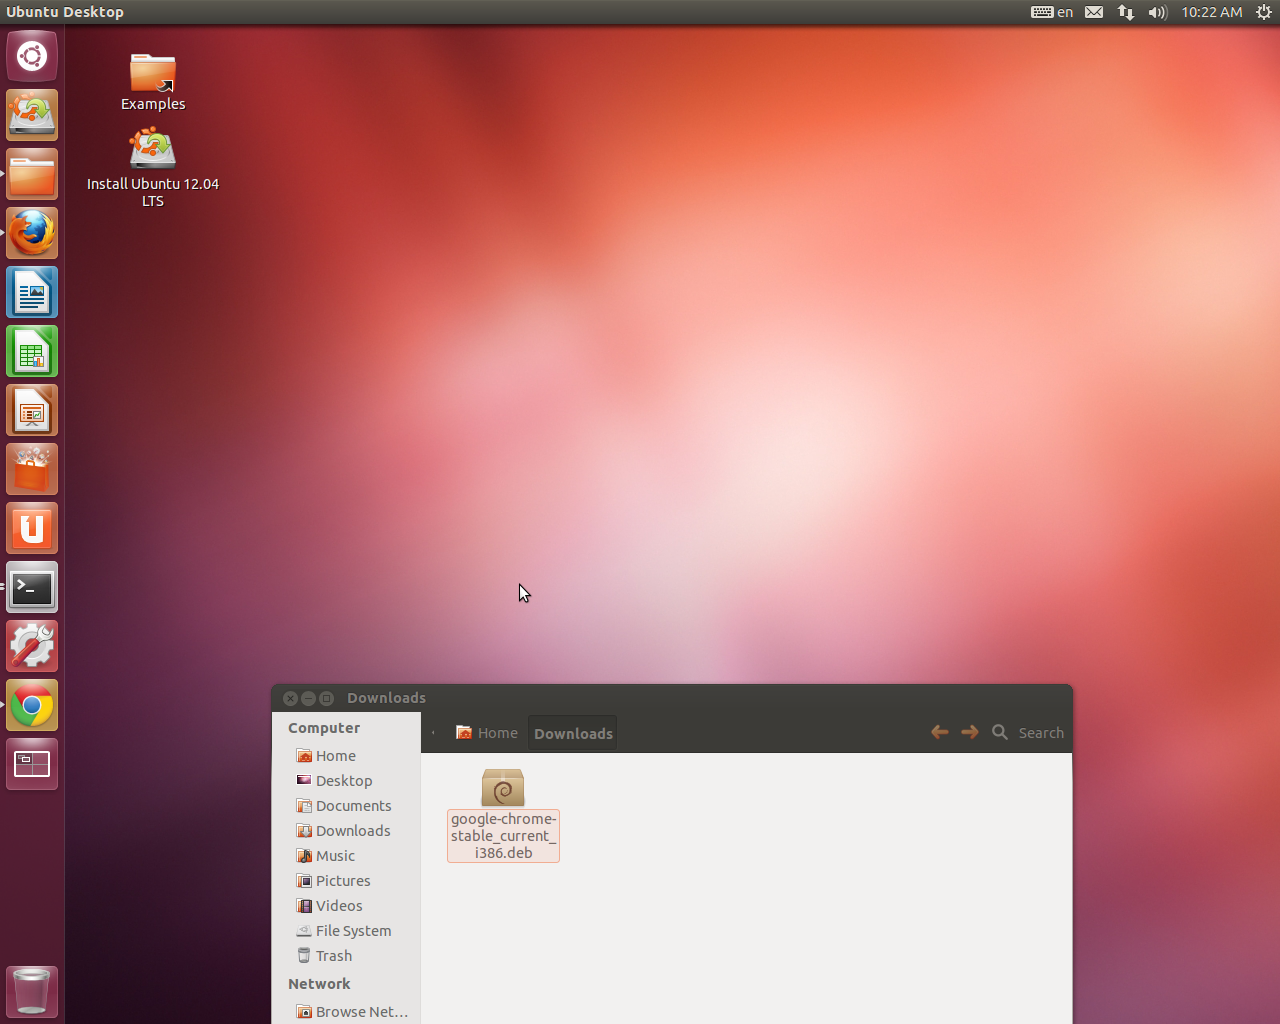The width and height of the screenshot is (1280, 1024).
Task: Open the sound volume indicator menu
Action: [x=1158, y=12]
